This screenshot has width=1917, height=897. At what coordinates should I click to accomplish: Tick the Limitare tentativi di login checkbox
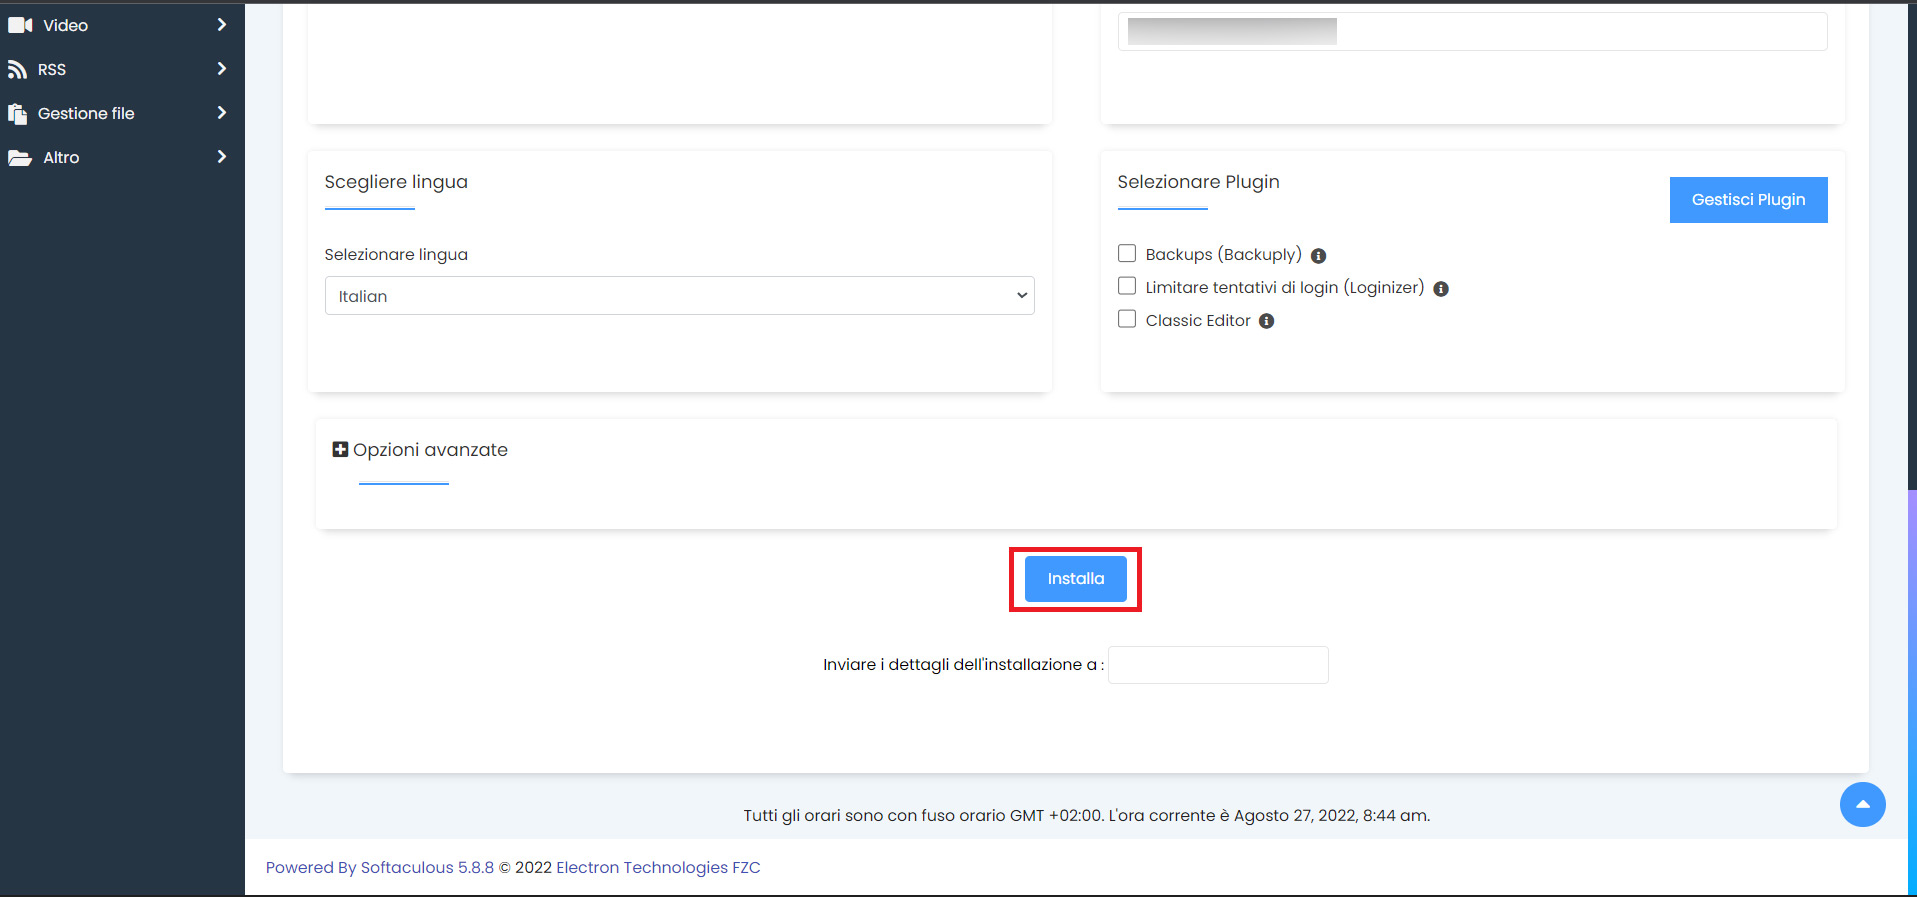1127,286
